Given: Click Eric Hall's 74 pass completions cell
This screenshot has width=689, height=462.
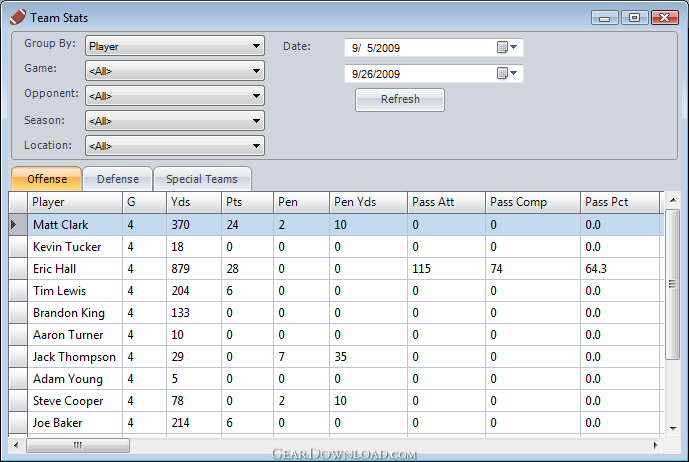Looking at the screenshot, I should (533, 269).
